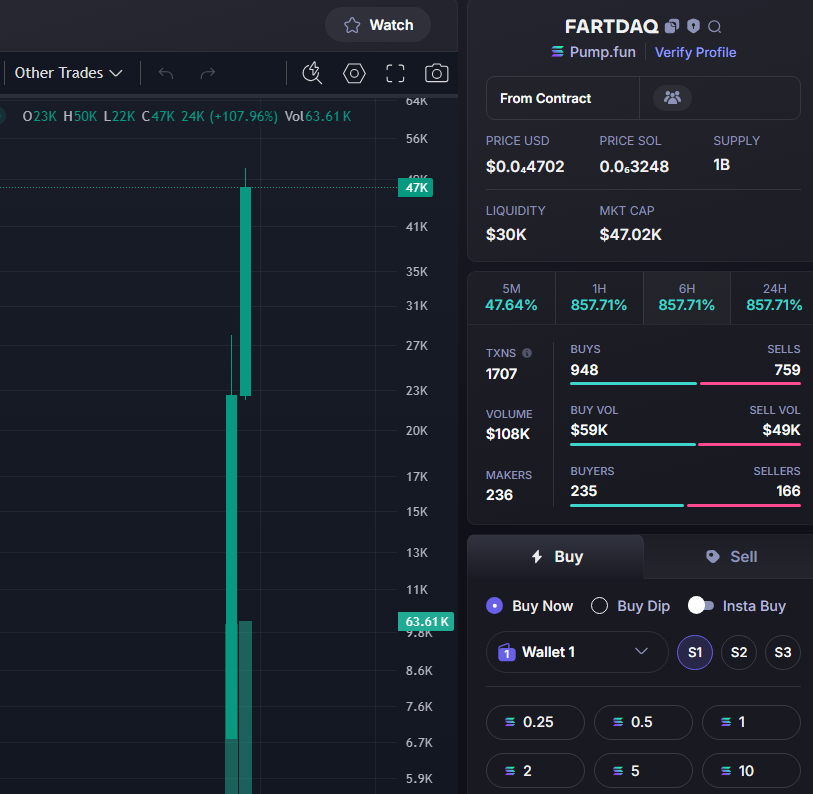The image size is (813, 794).
Task: Click the shield security icon next to FARTDAQ
Action: [693, 26]
